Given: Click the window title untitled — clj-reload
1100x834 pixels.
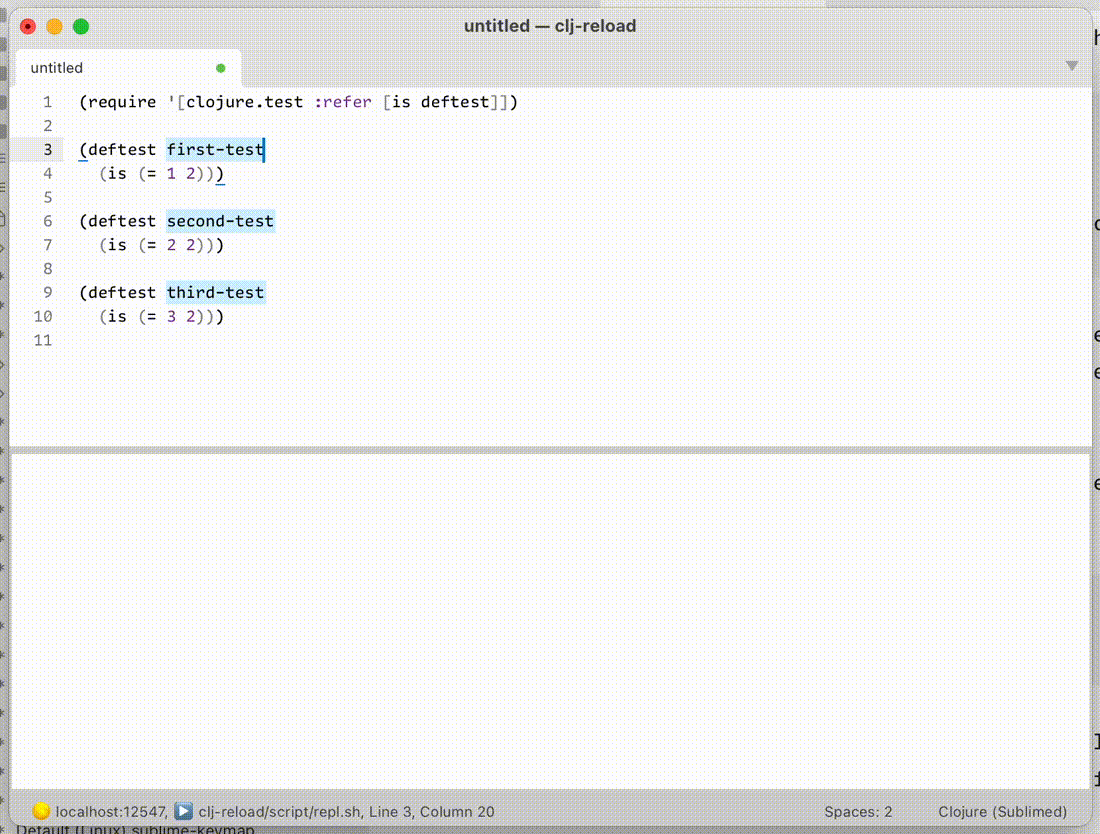Looking at the screenshot, I should tap(550, 26).
